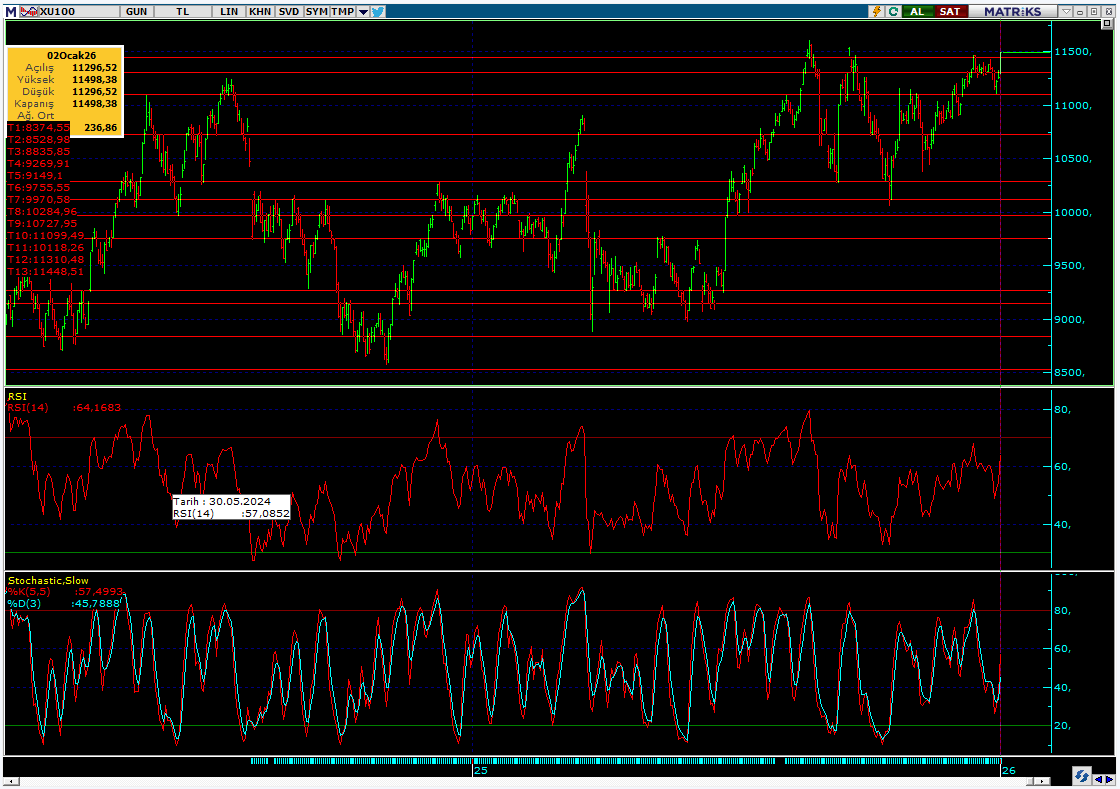1120x789 pixels.
Task: Click the Stochastic,Slow panel title
Action: [49, 581]
